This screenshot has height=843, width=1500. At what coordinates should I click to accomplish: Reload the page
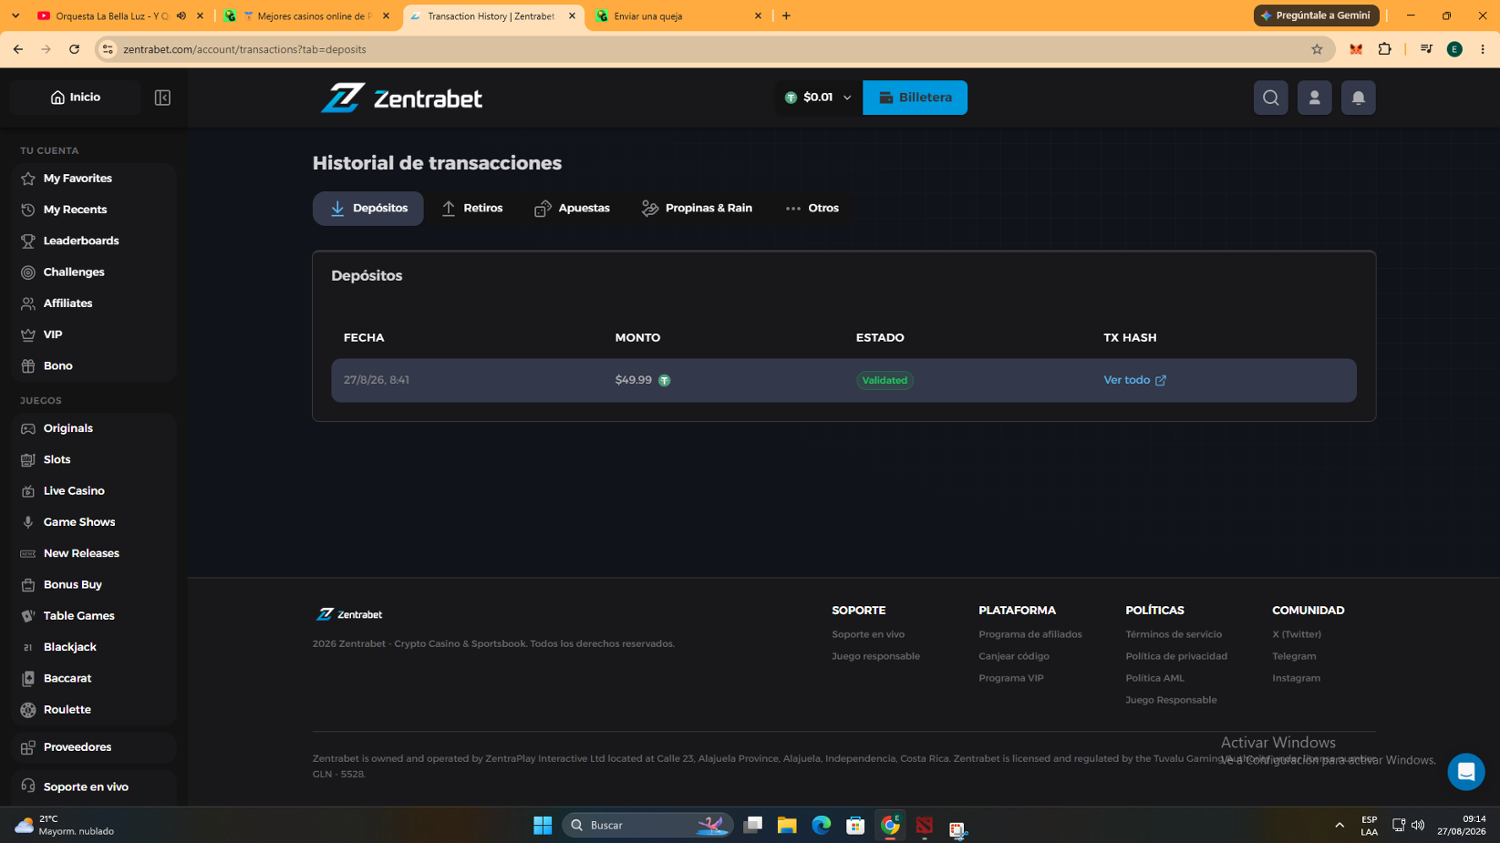click(74, 49)
